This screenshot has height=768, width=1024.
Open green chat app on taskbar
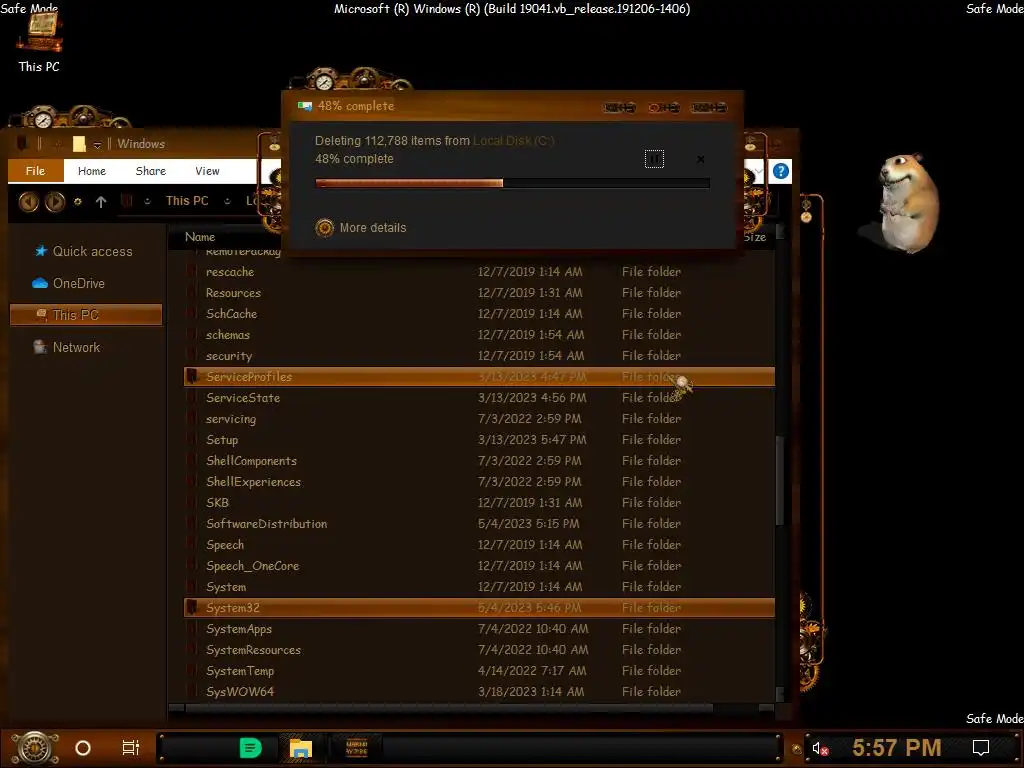tap(251, 748)
